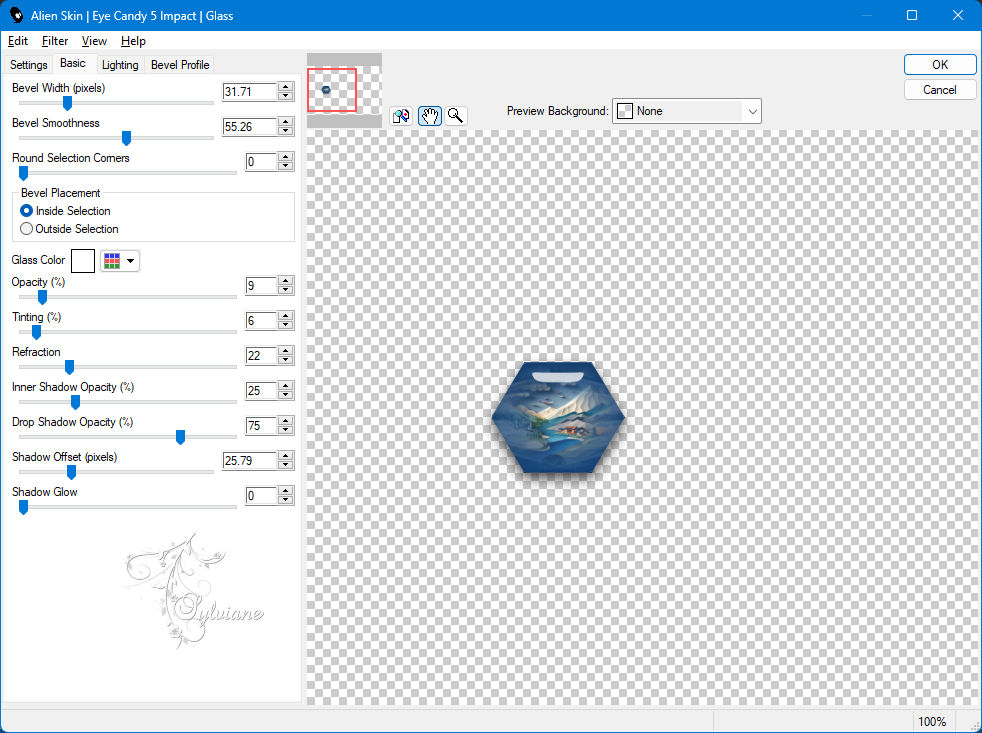Increase Bevel Width with the up stepper
The width and height of the screenshot is (982, 733).
[x=286, y=87]
